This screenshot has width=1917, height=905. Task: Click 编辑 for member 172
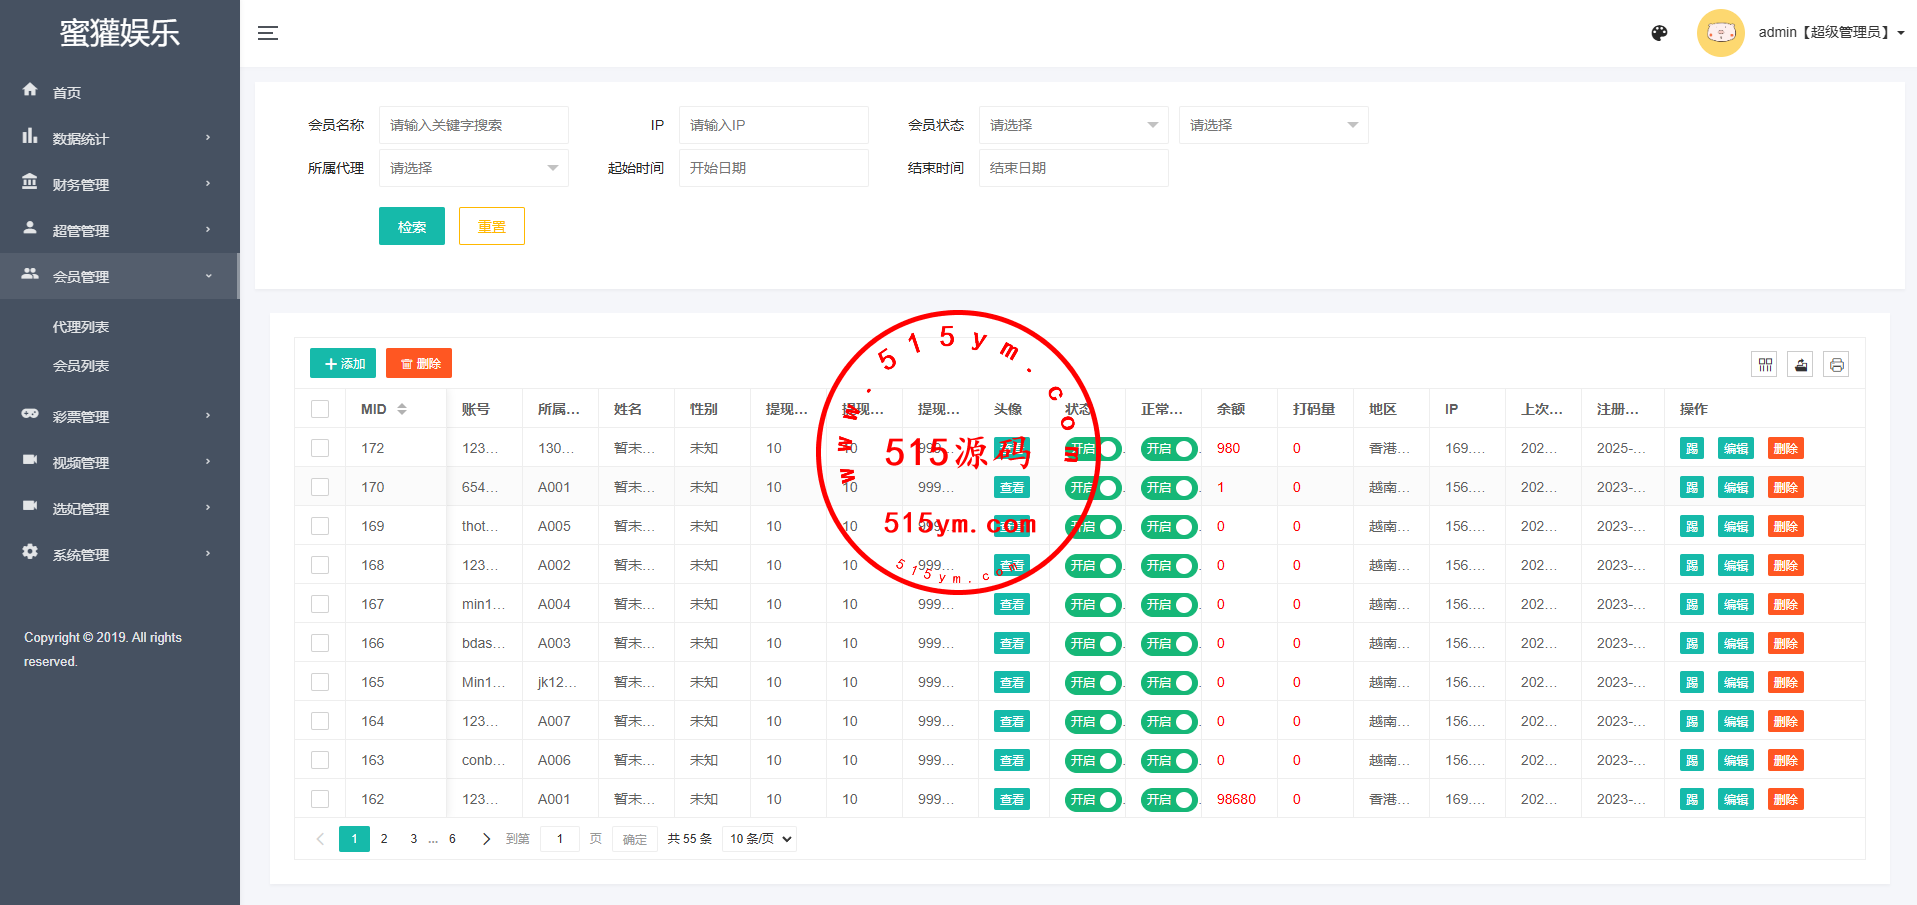pyautogui.click(x=1735, y=449)
